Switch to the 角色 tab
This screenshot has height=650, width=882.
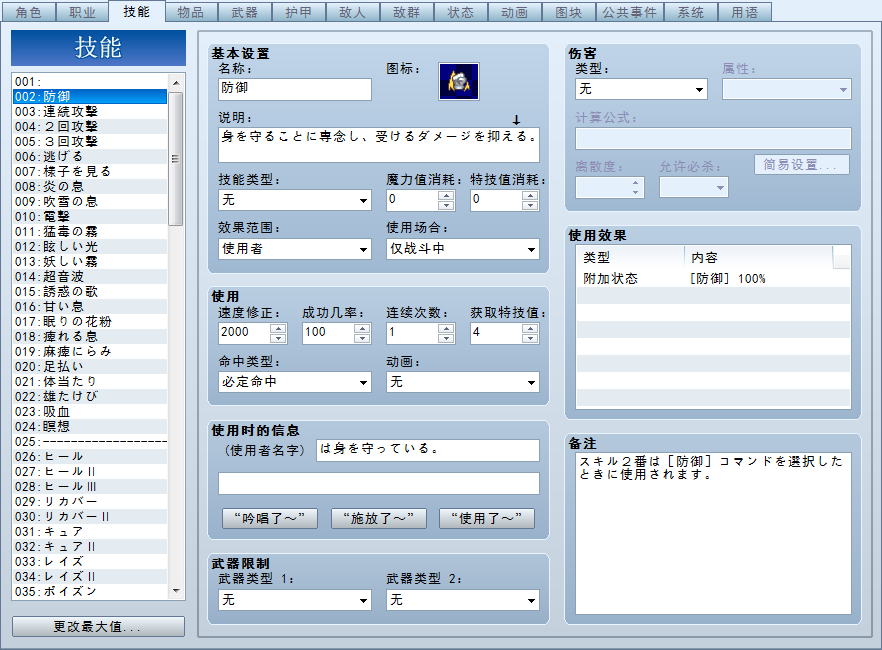click(28, 12)
